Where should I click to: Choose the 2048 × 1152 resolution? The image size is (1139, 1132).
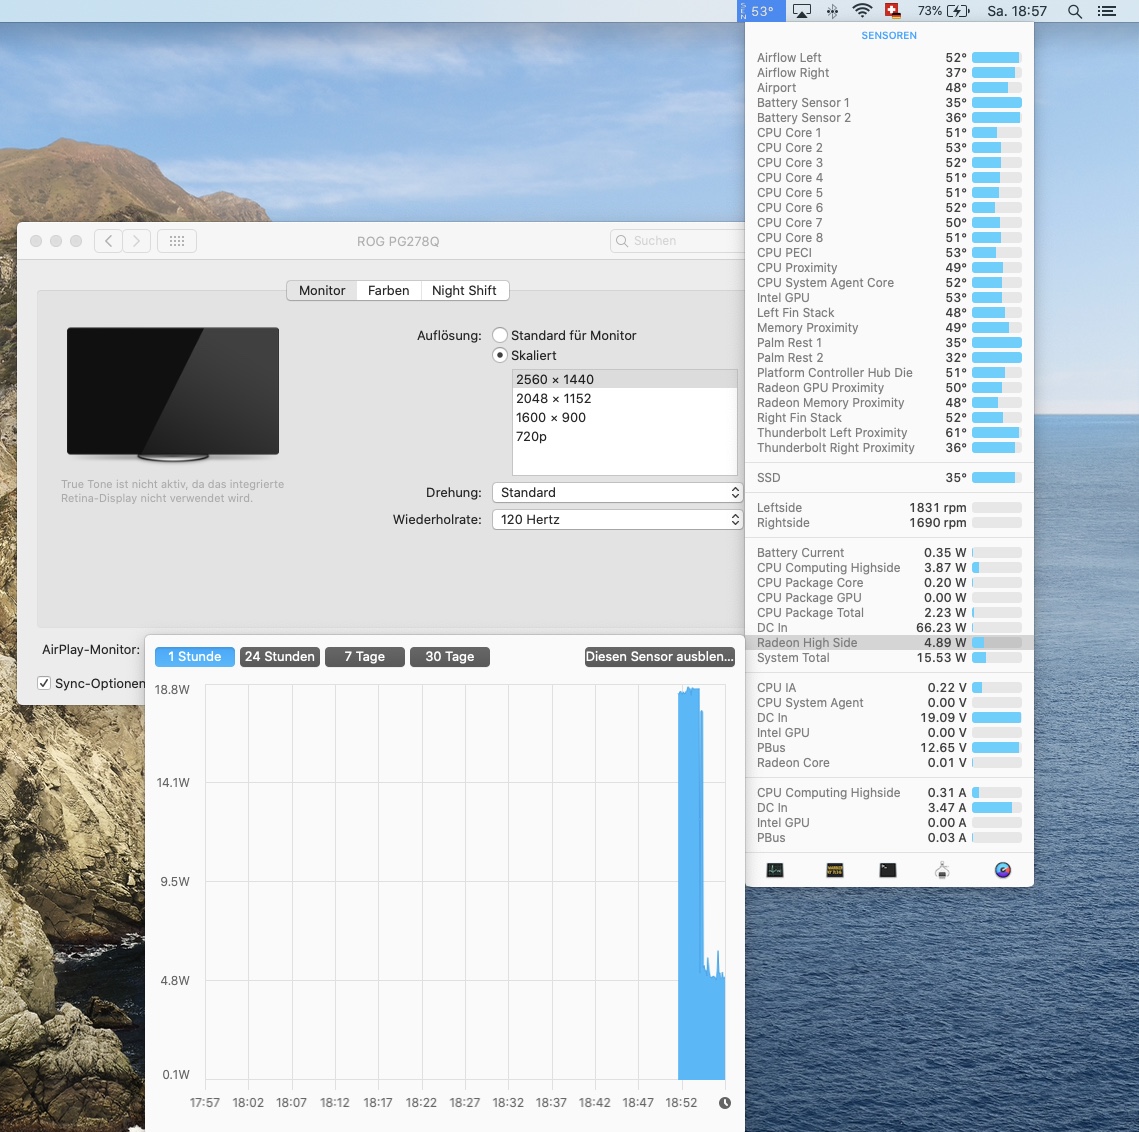pos(625,398)
